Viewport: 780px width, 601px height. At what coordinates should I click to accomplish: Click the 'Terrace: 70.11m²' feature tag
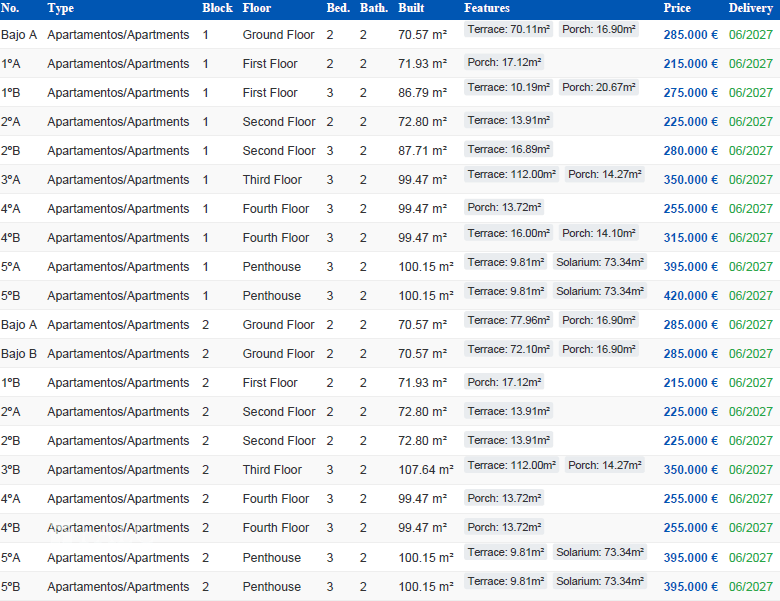(509, 30)
